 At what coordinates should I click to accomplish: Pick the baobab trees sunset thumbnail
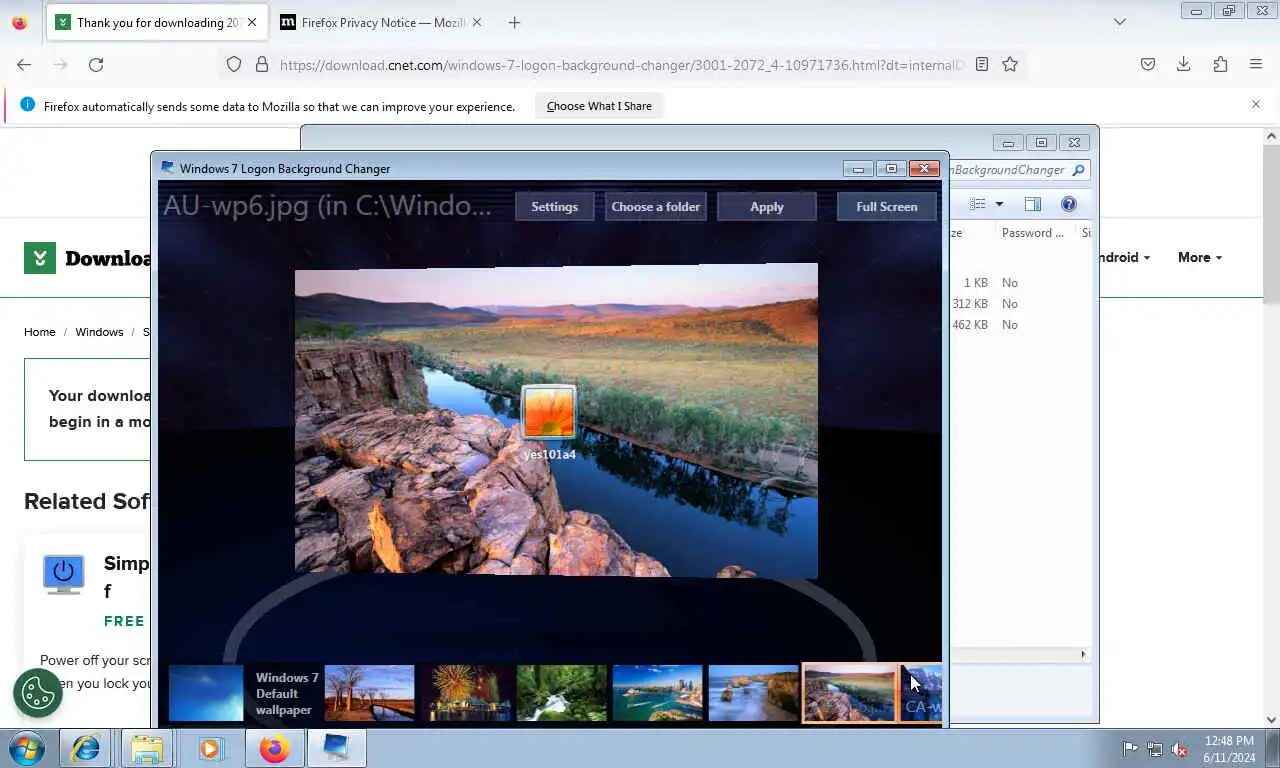pyautogui.click(x=369, y=693)
